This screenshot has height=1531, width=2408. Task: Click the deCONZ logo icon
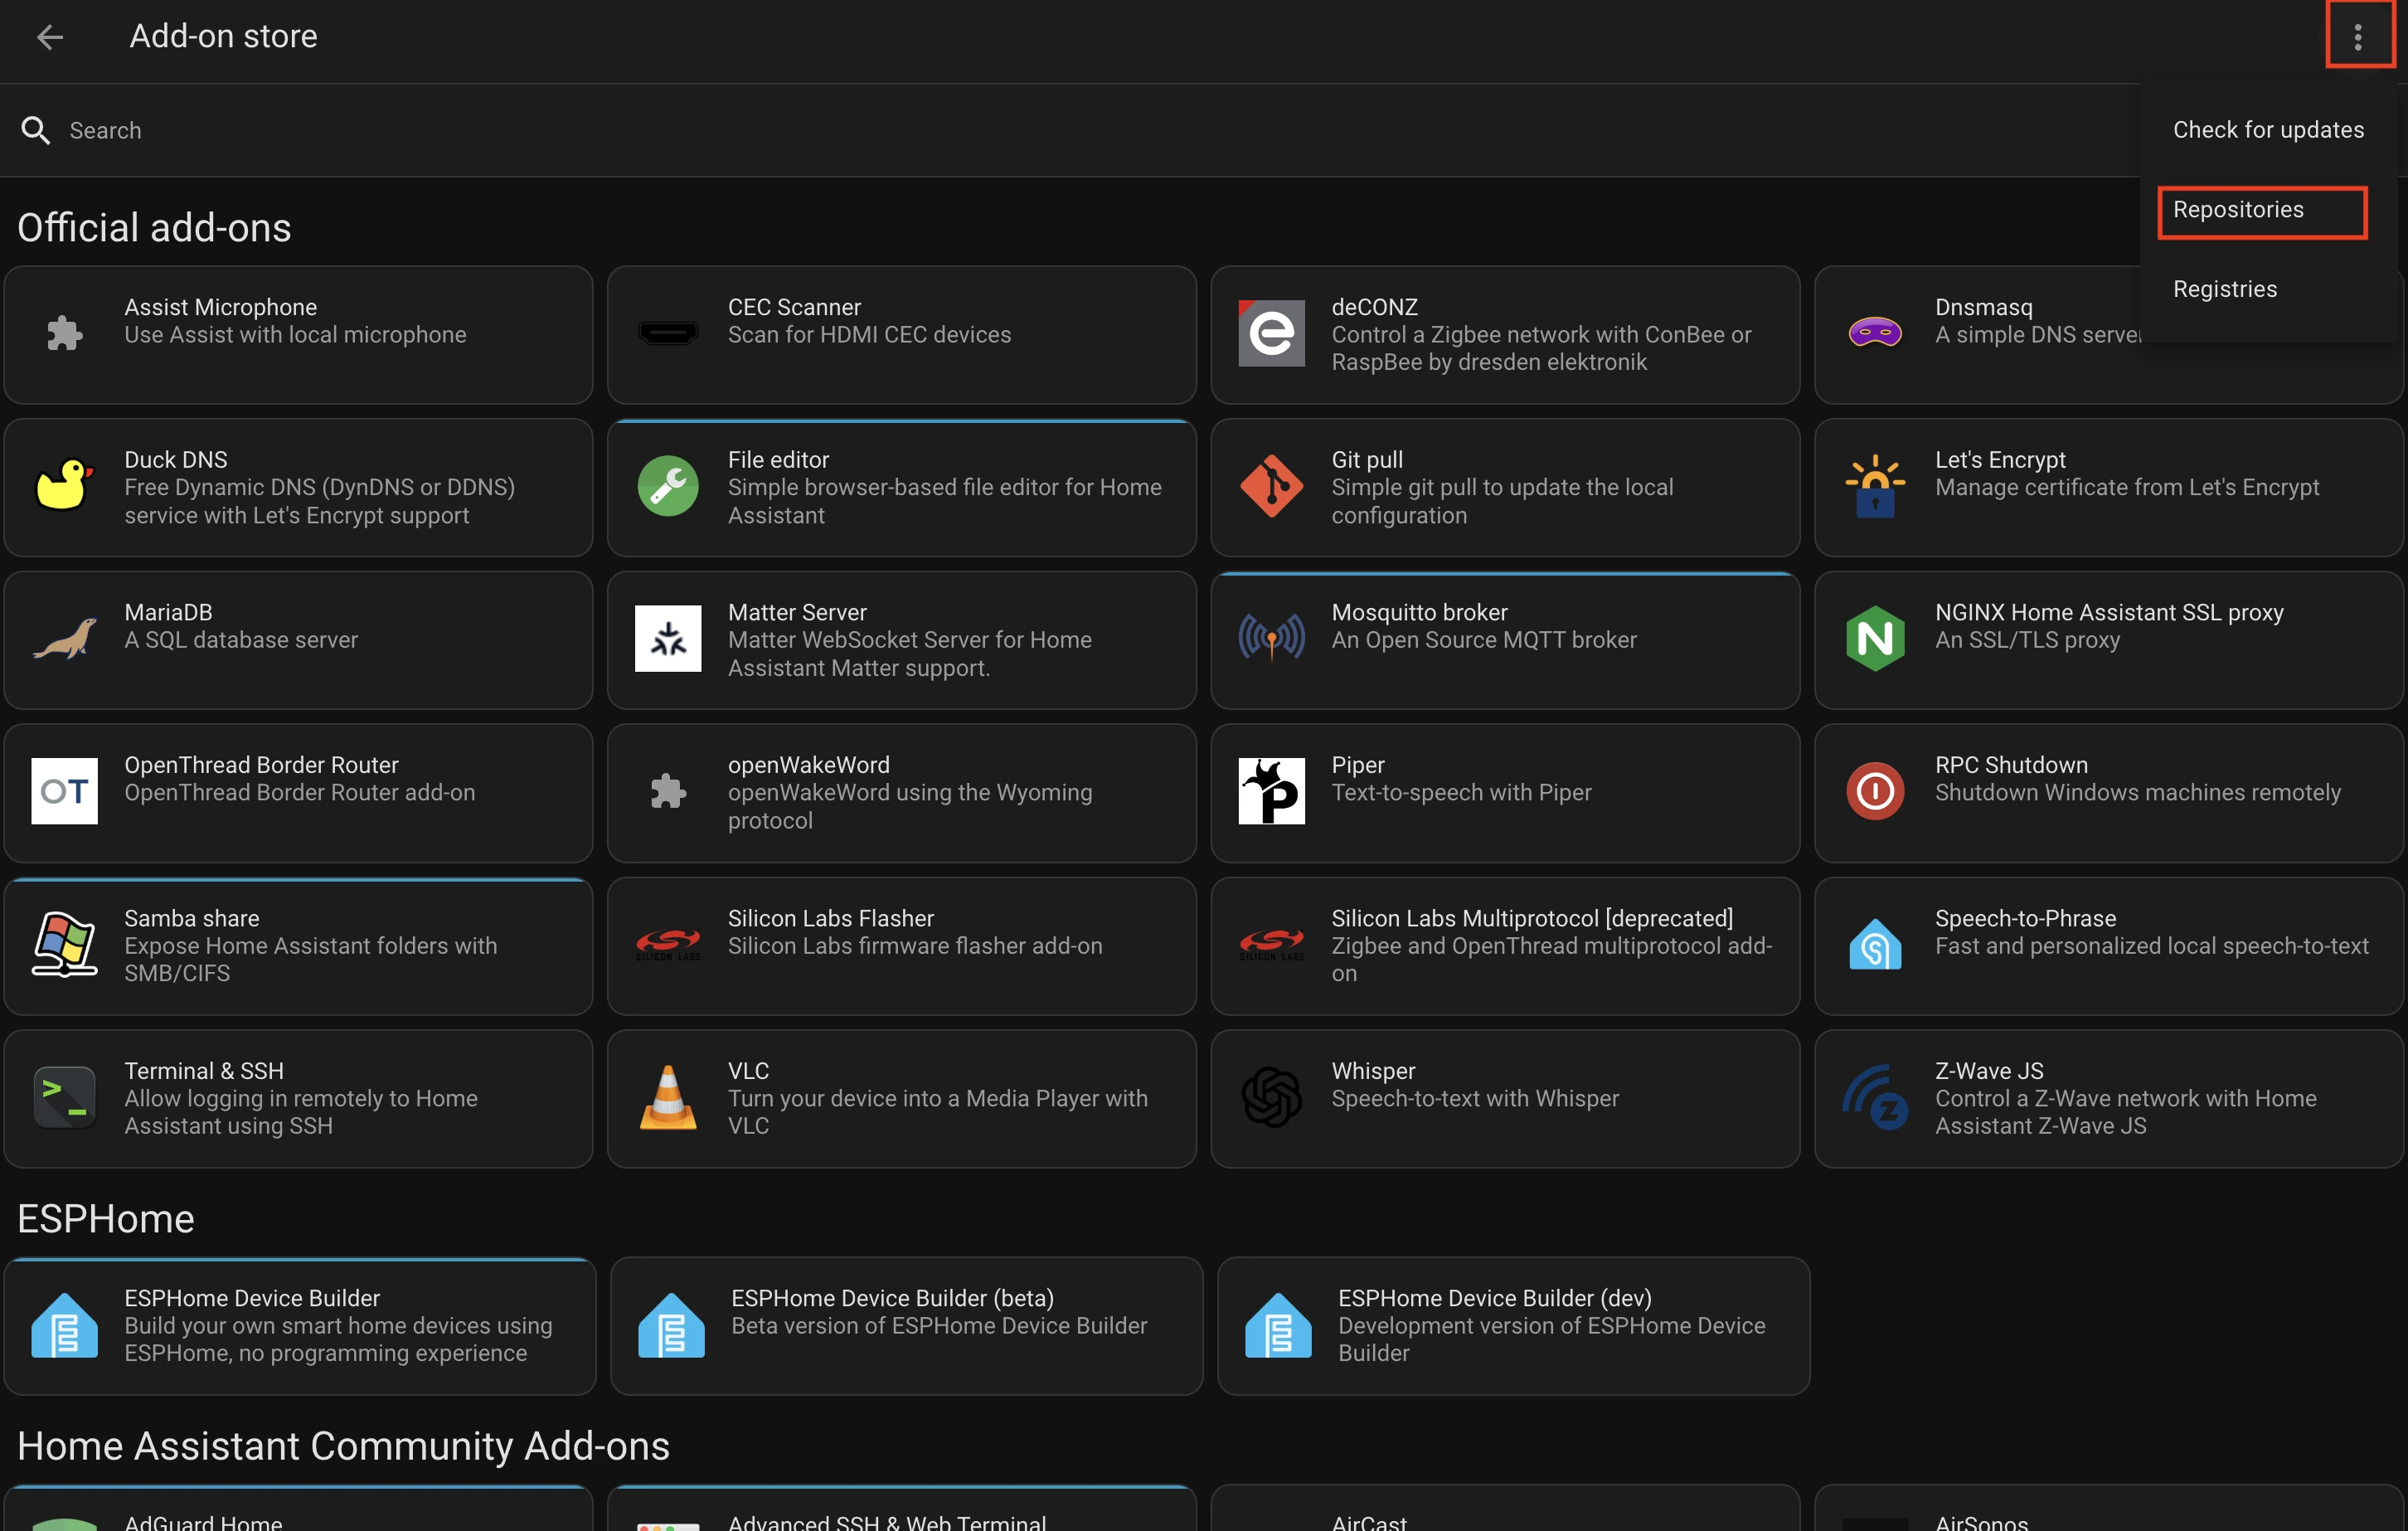click(x=1271, y=333)
